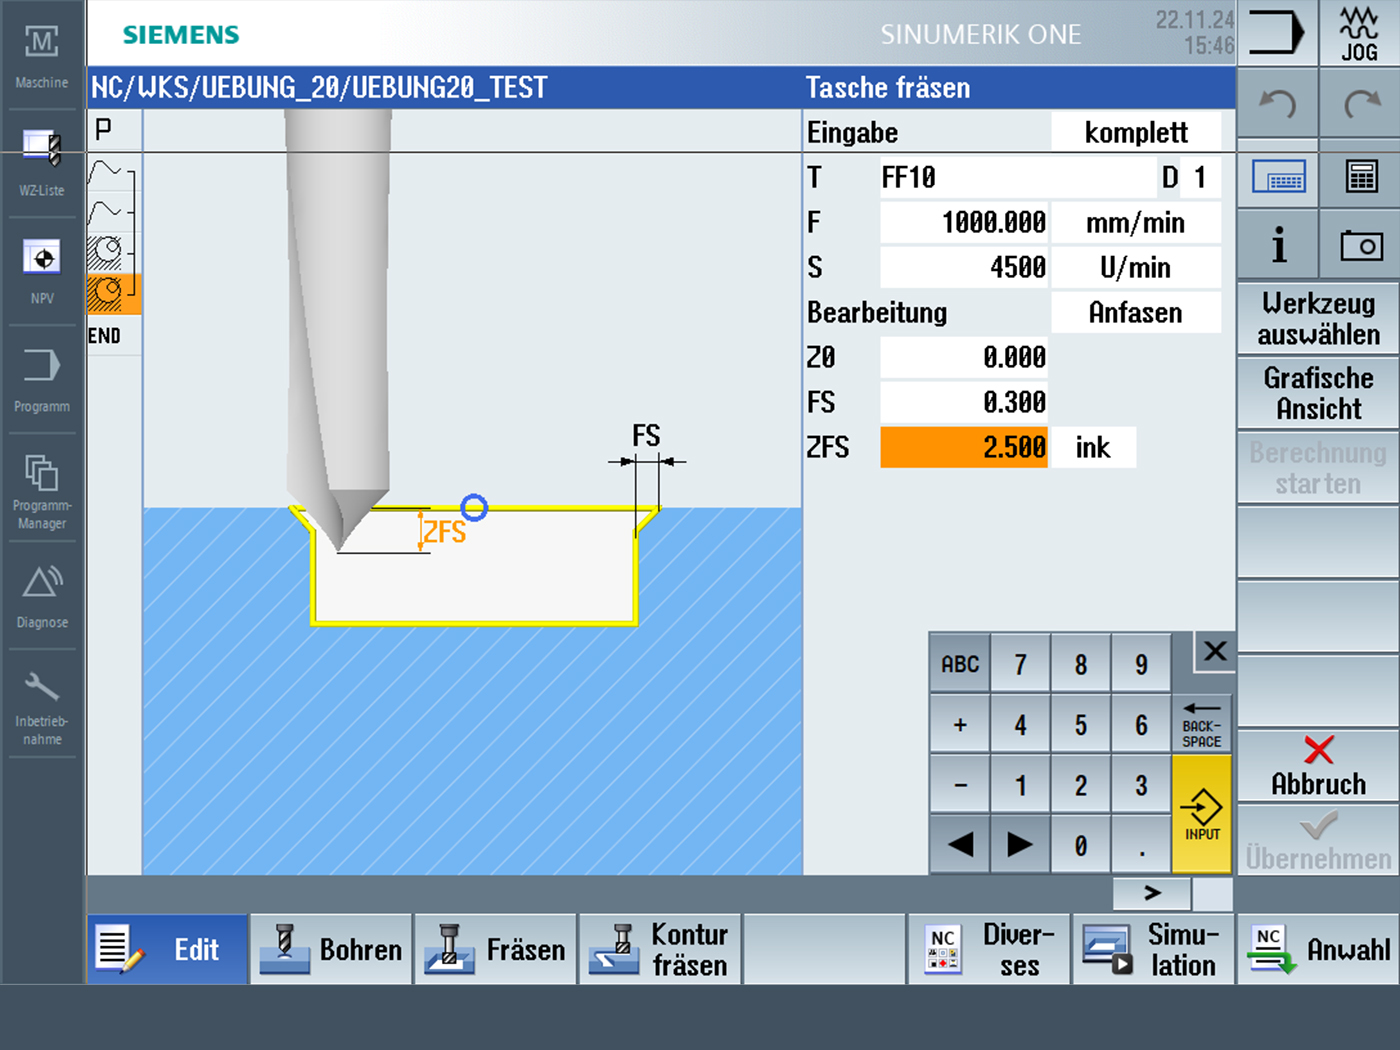
Task: Click the undo arrow icon
Action: [1277, 104]
